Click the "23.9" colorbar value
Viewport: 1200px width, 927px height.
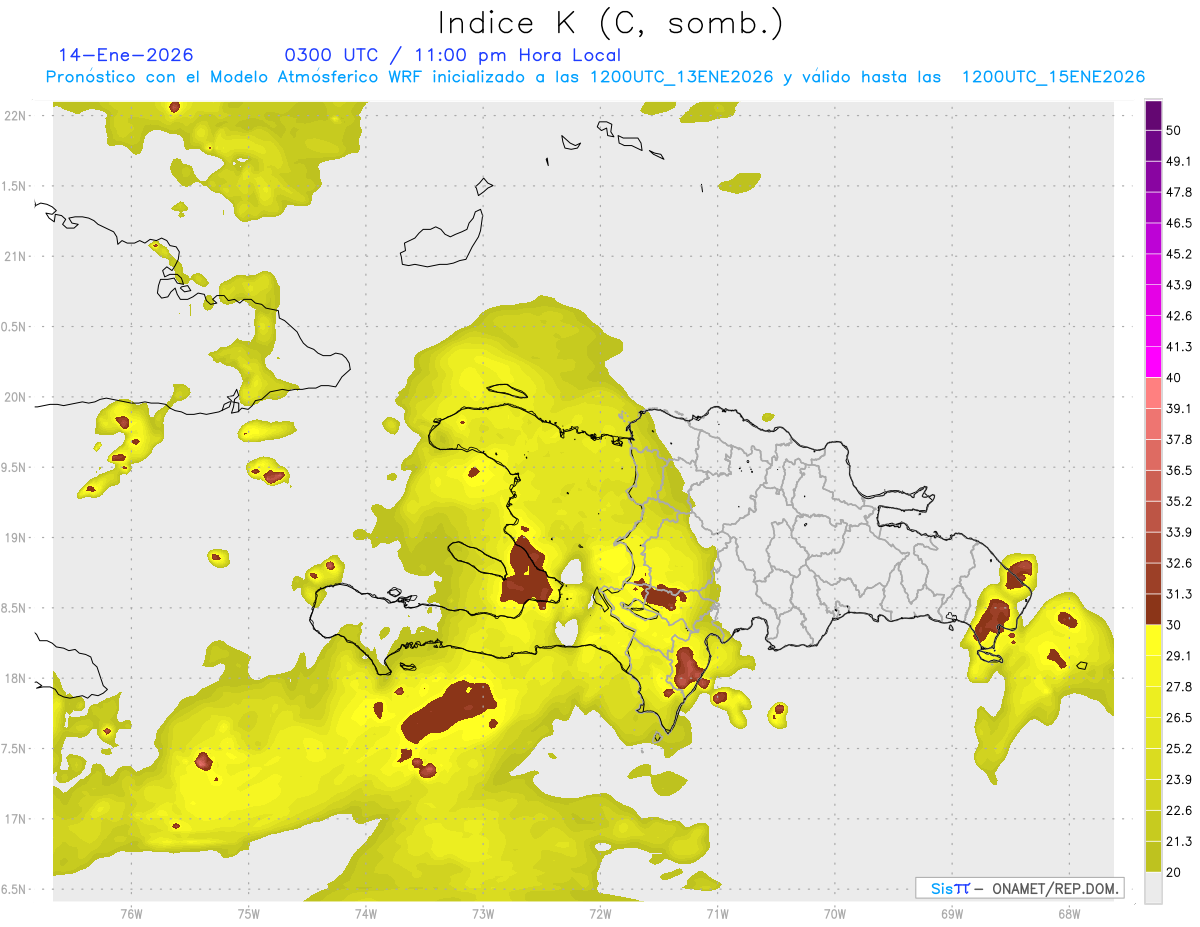[1179, 780]
